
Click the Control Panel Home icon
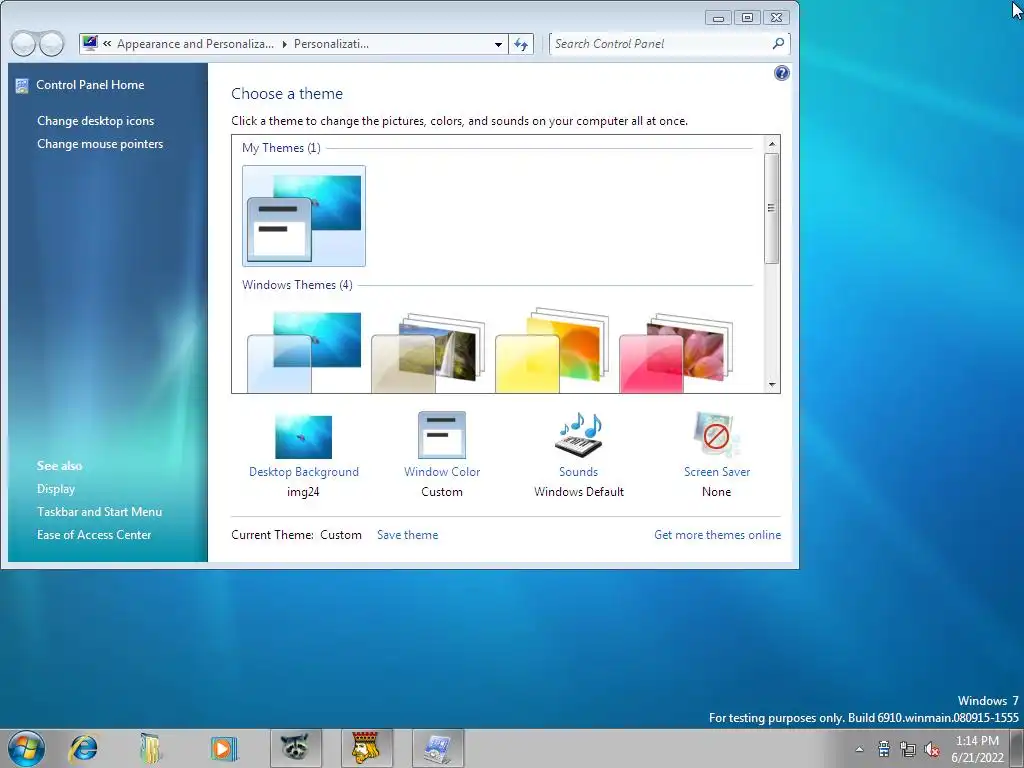click(22, 86)
